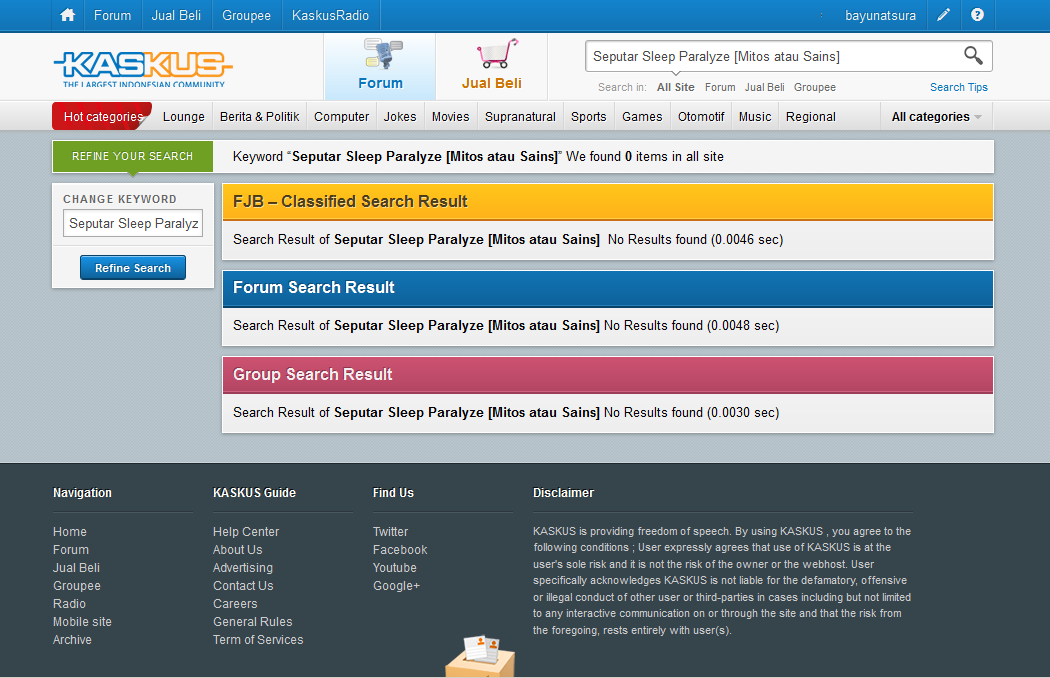Set search scope to Jual Beli
The width and height of the screenshot is (1050, 678).
(x=764, y=87)
